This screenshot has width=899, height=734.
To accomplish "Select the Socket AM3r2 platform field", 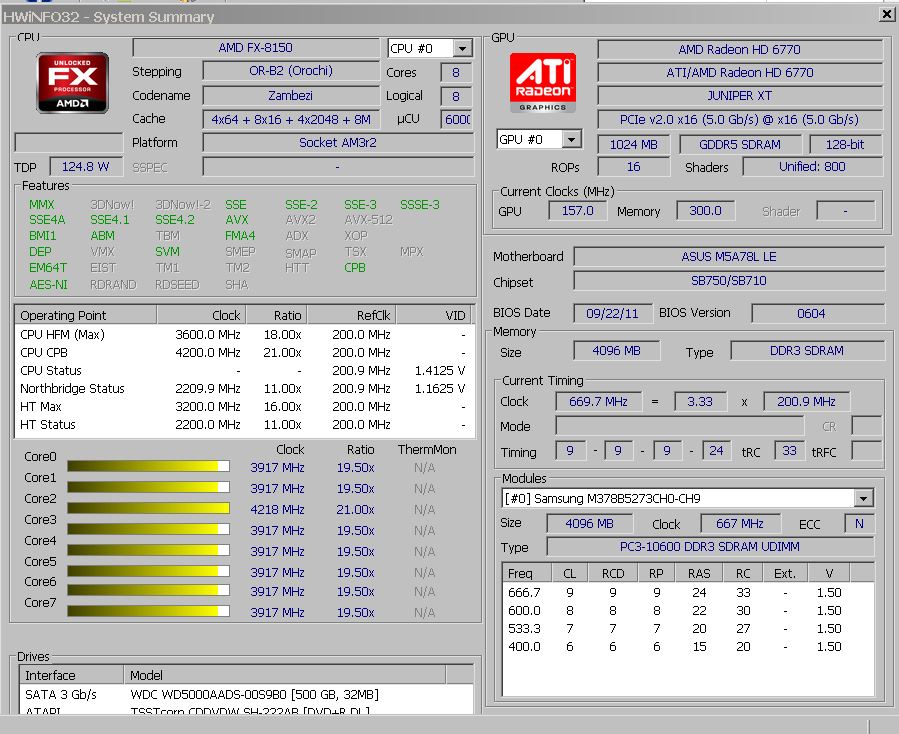I will pos(338,142).
